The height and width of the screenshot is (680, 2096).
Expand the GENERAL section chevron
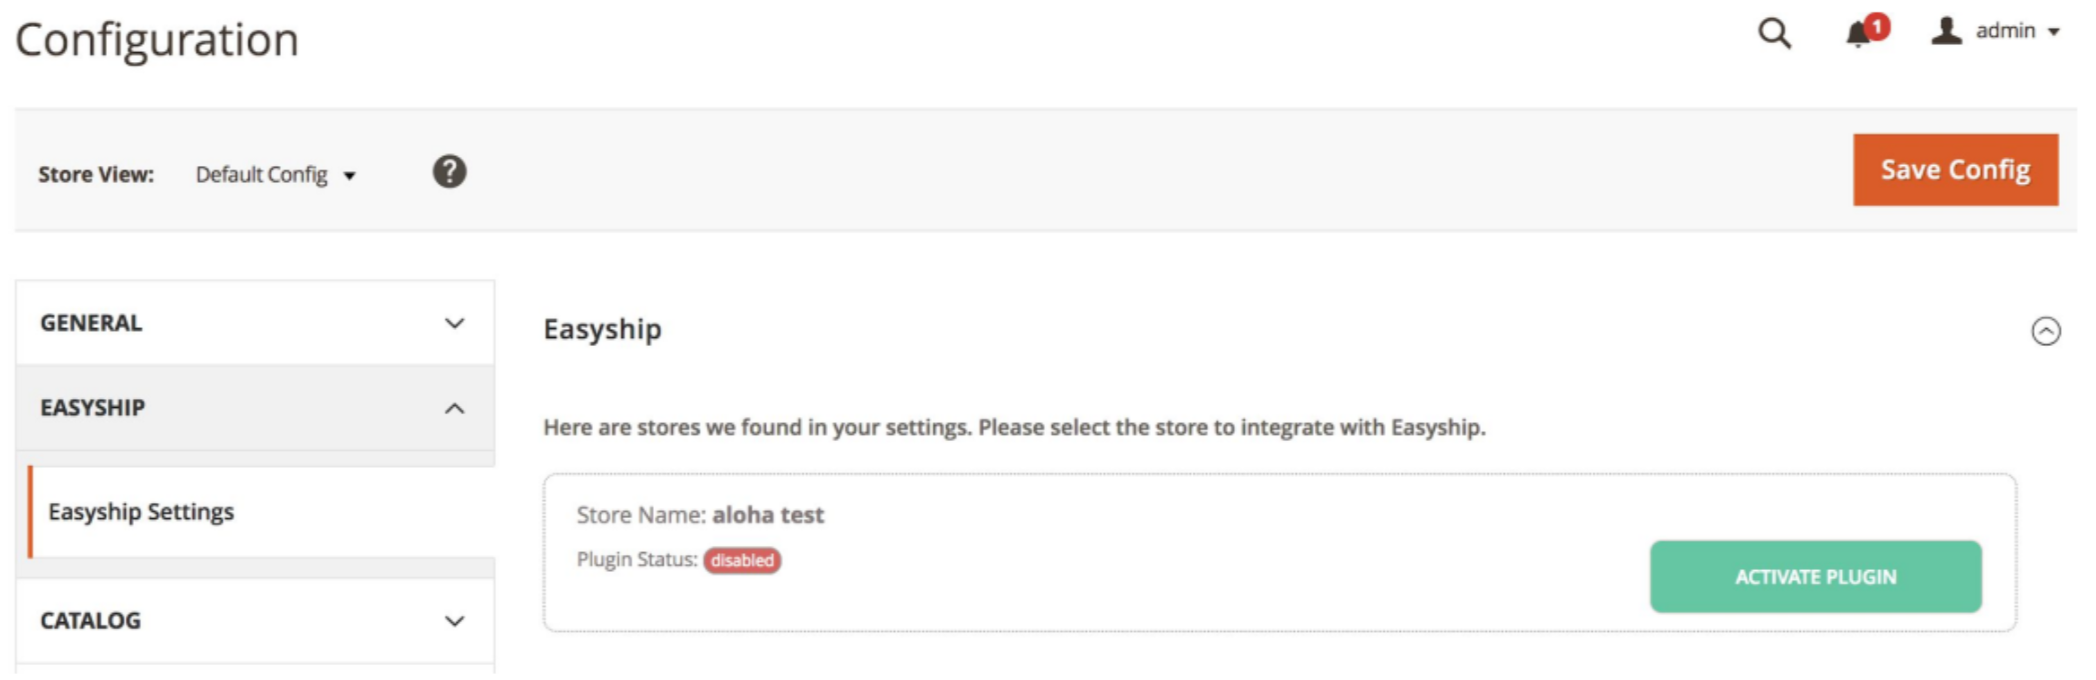pos(455,323)
